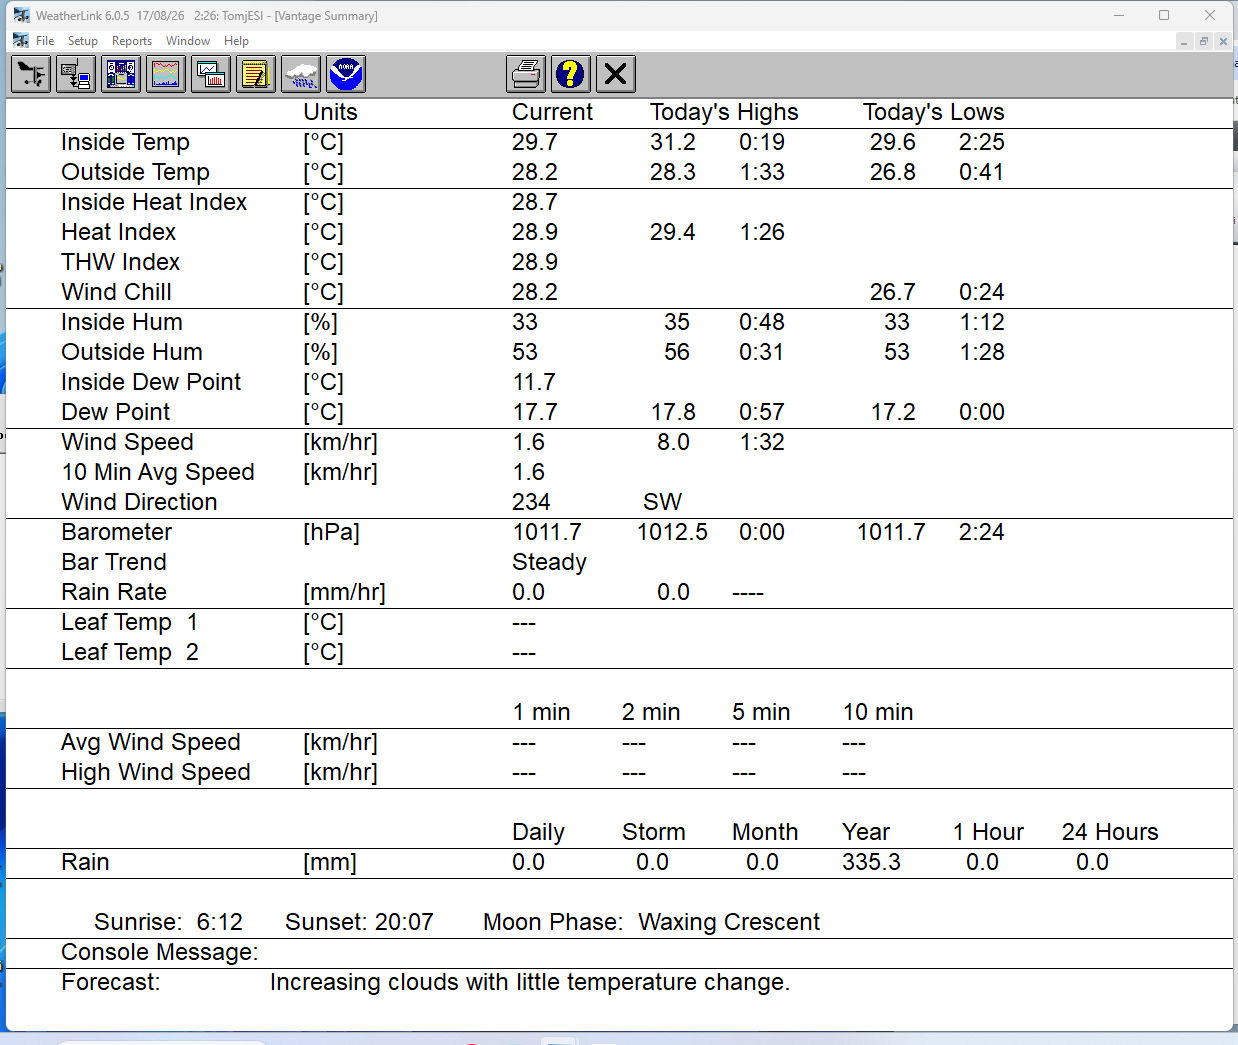This screenshot has height=1045, width=1238.
Task: Open the Window menu
Action: tap(188, 41)
